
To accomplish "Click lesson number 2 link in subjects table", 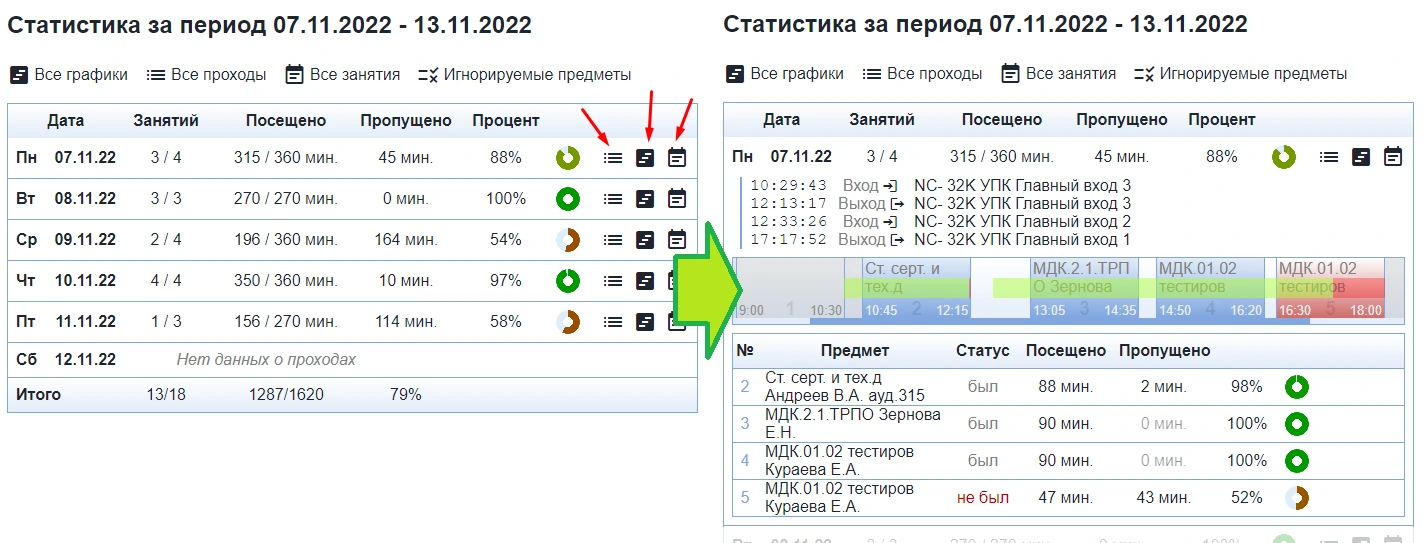I will click(x=745, y=386).
